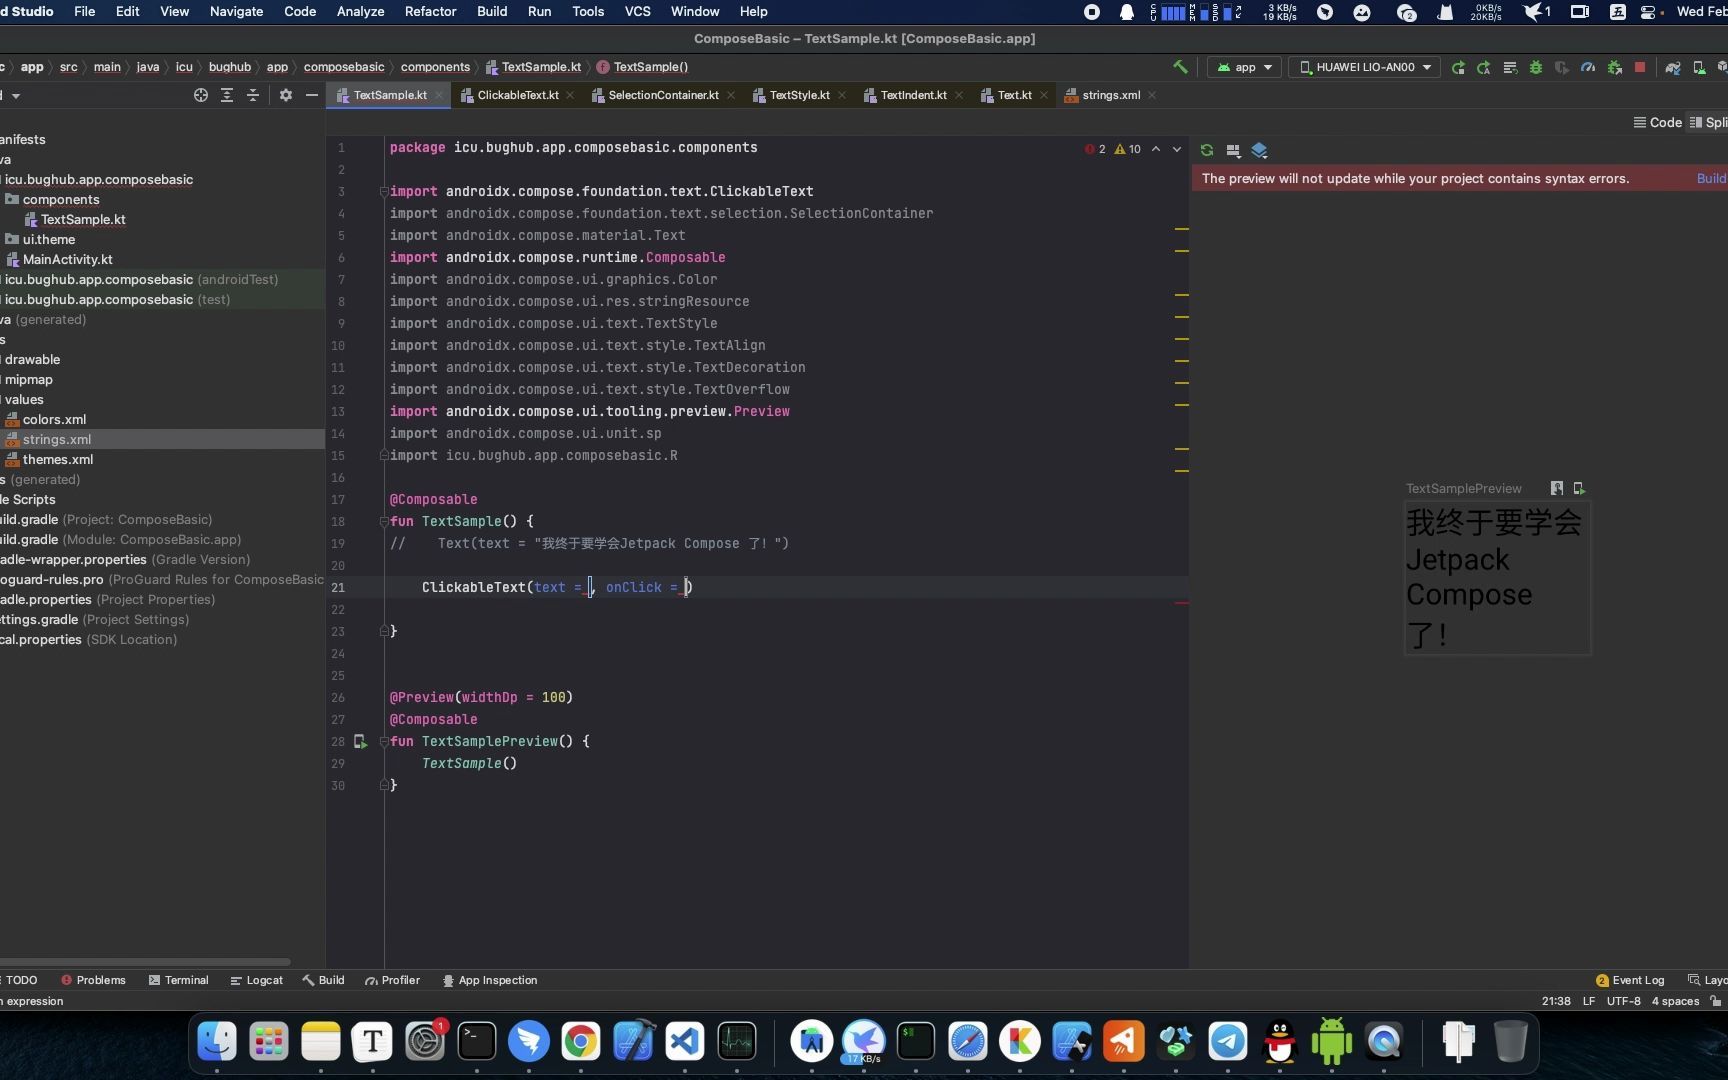Stop the running application
Image resolution: width=1728 pixels, height=1080 pixels.
coord(1640,67)
